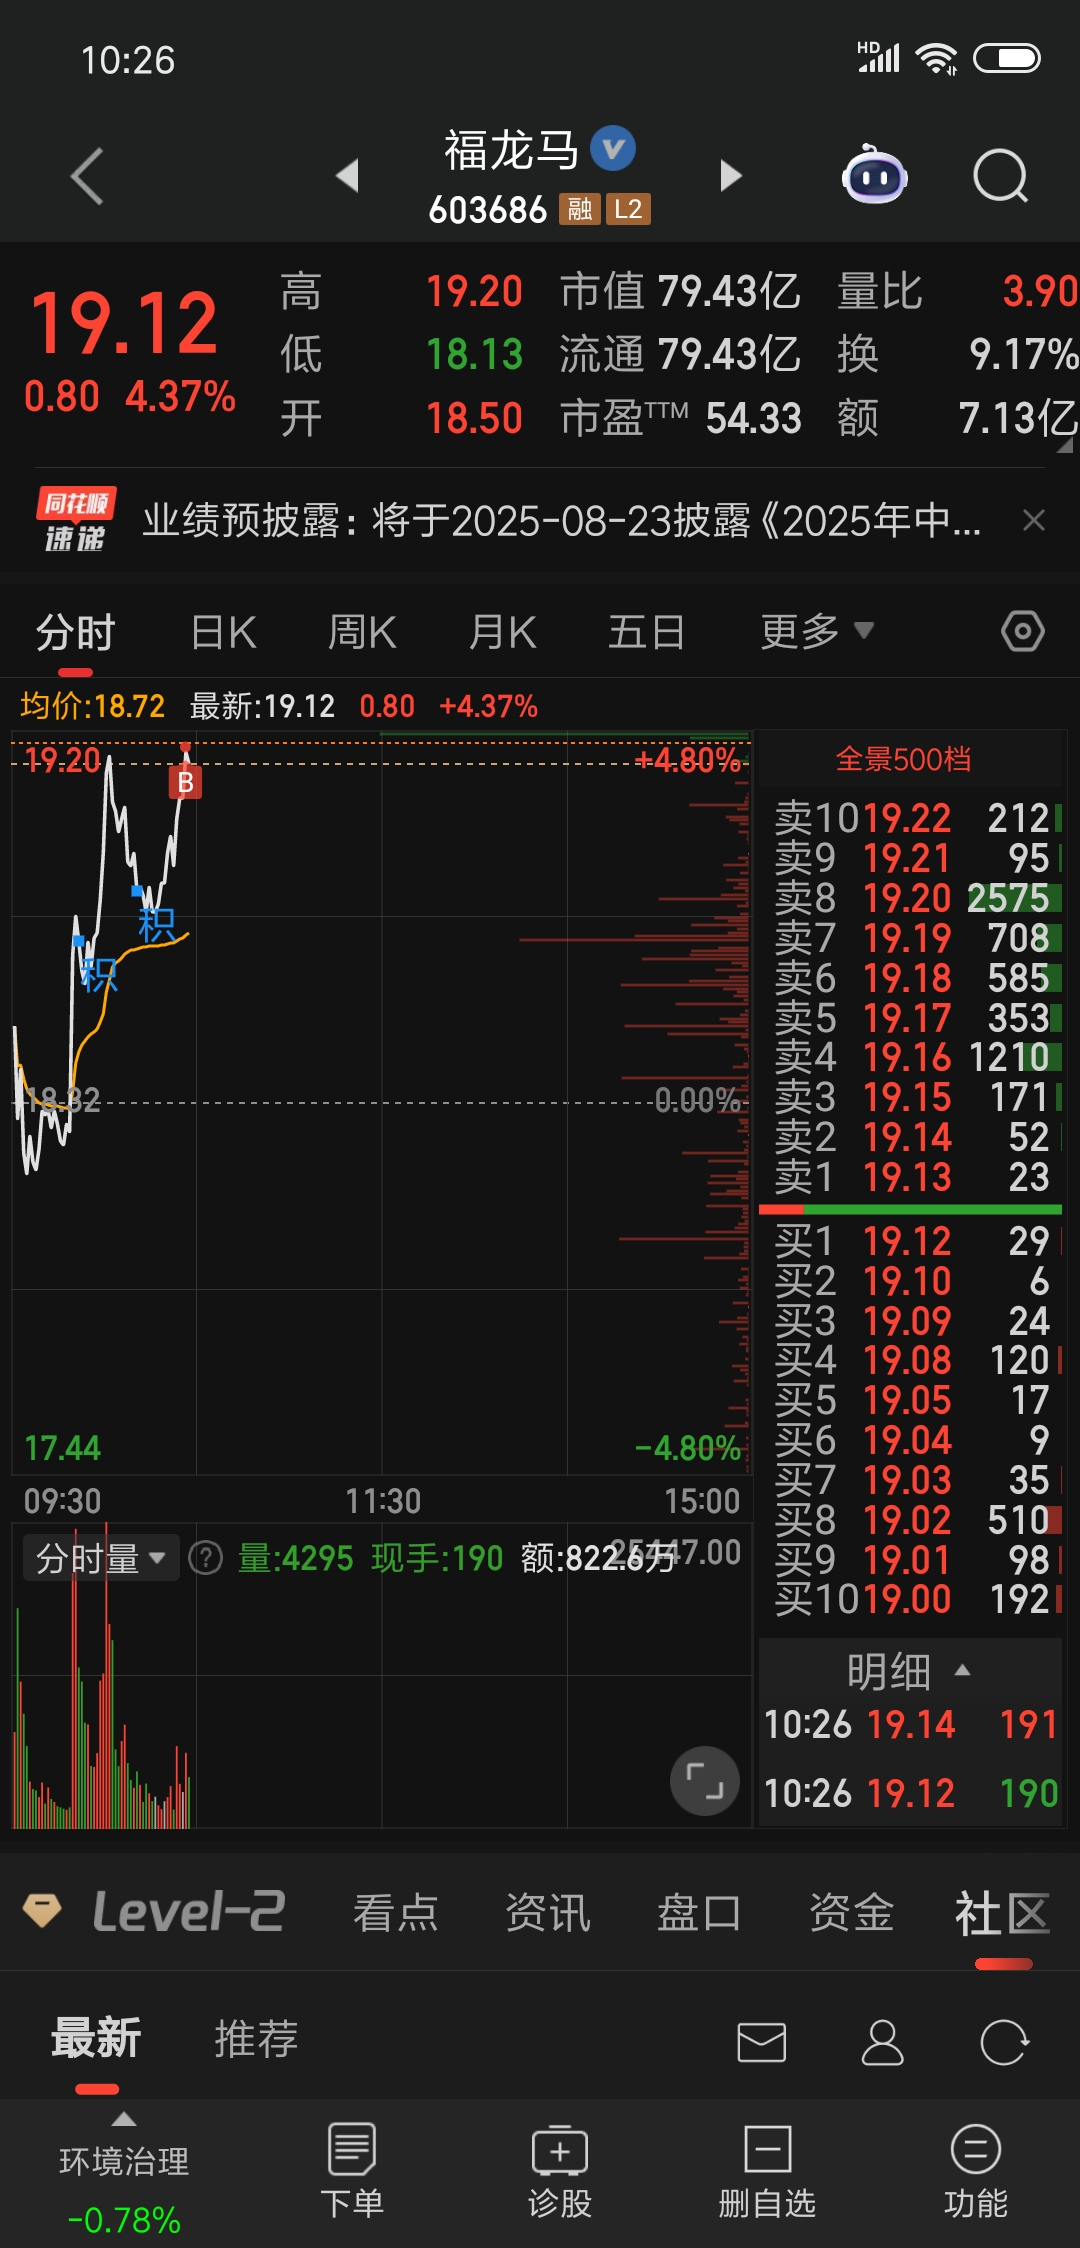Screen dimensions: 1080x2248
Task: Refresh the community feed
Action: point(1004,2042)
